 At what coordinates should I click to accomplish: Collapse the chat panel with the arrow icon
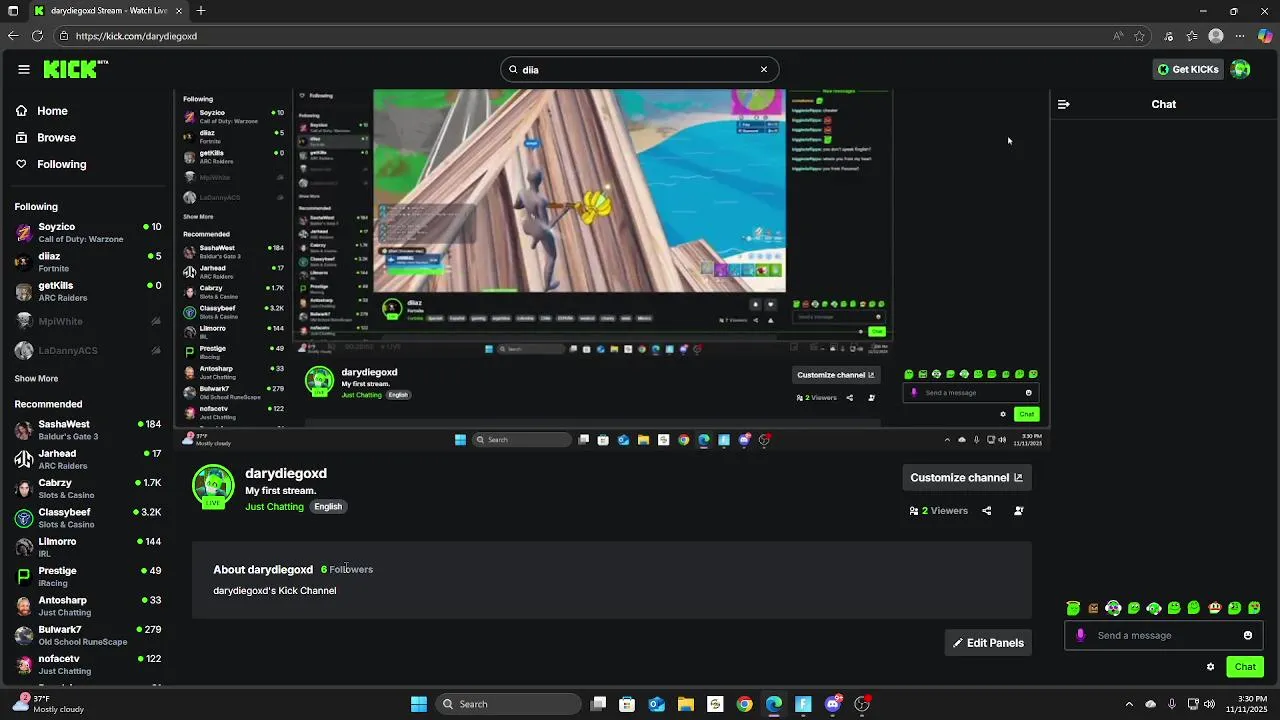1064,104
